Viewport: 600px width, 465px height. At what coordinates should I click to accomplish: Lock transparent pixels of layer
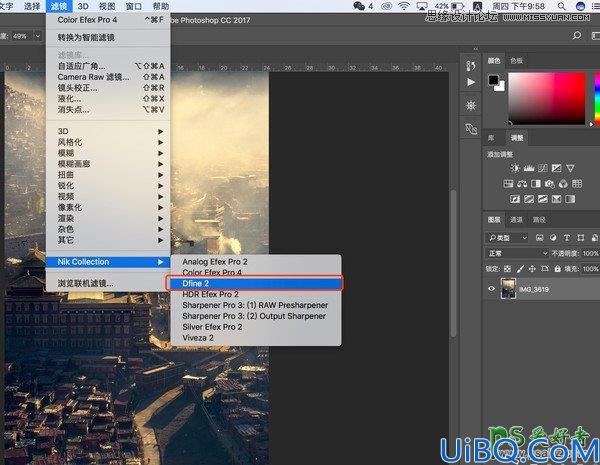point(507,269)
